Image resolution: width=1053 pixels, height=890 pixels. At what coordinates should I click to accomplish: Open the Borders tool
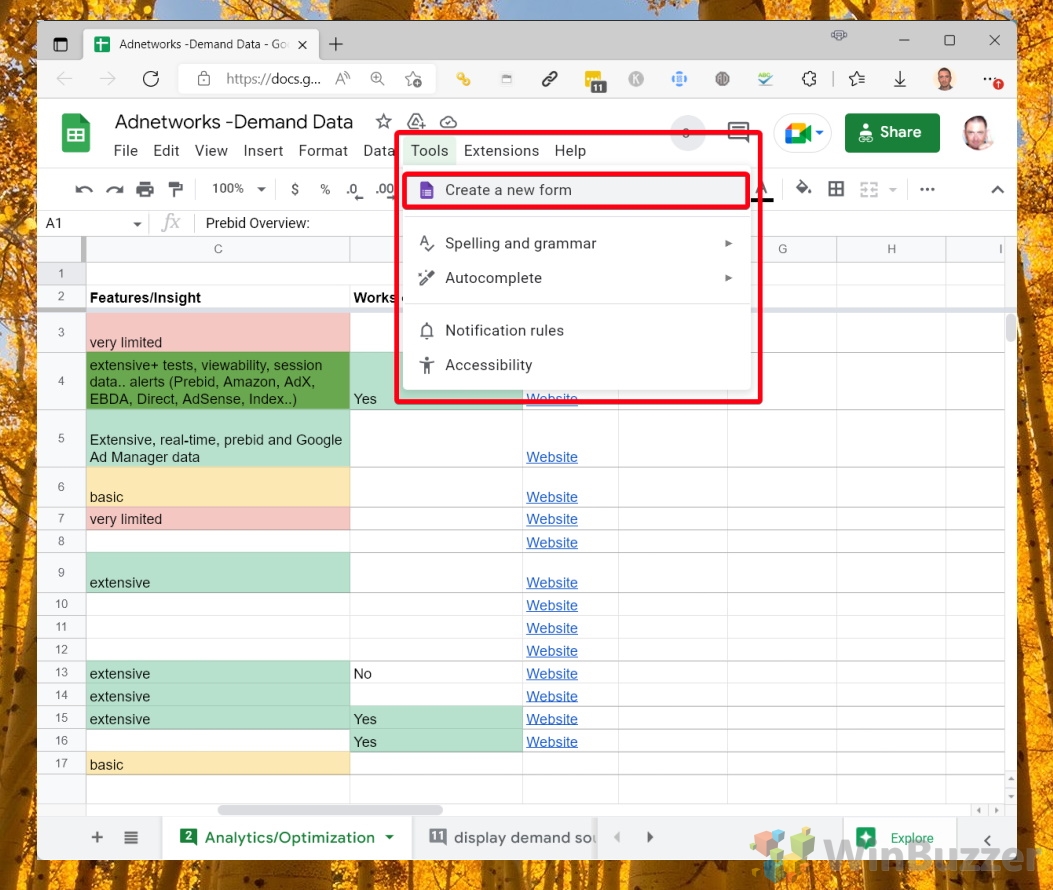pos(836,189)
